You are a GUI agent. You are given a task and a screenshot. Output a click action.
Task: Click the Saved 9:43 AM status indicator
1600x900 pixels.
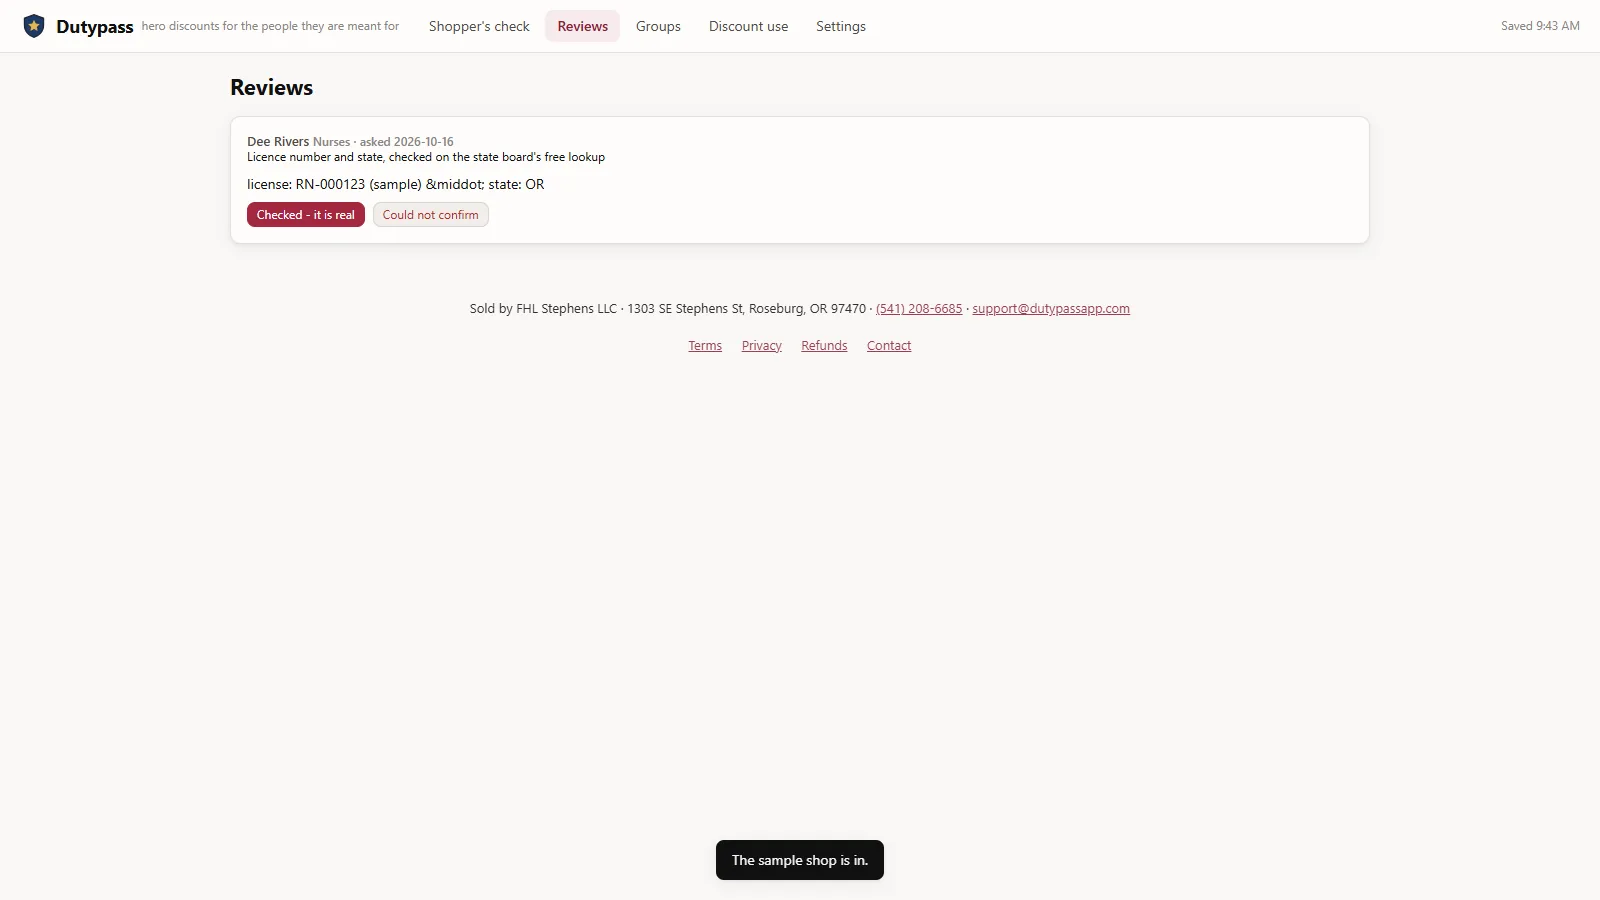point(1540,26)
